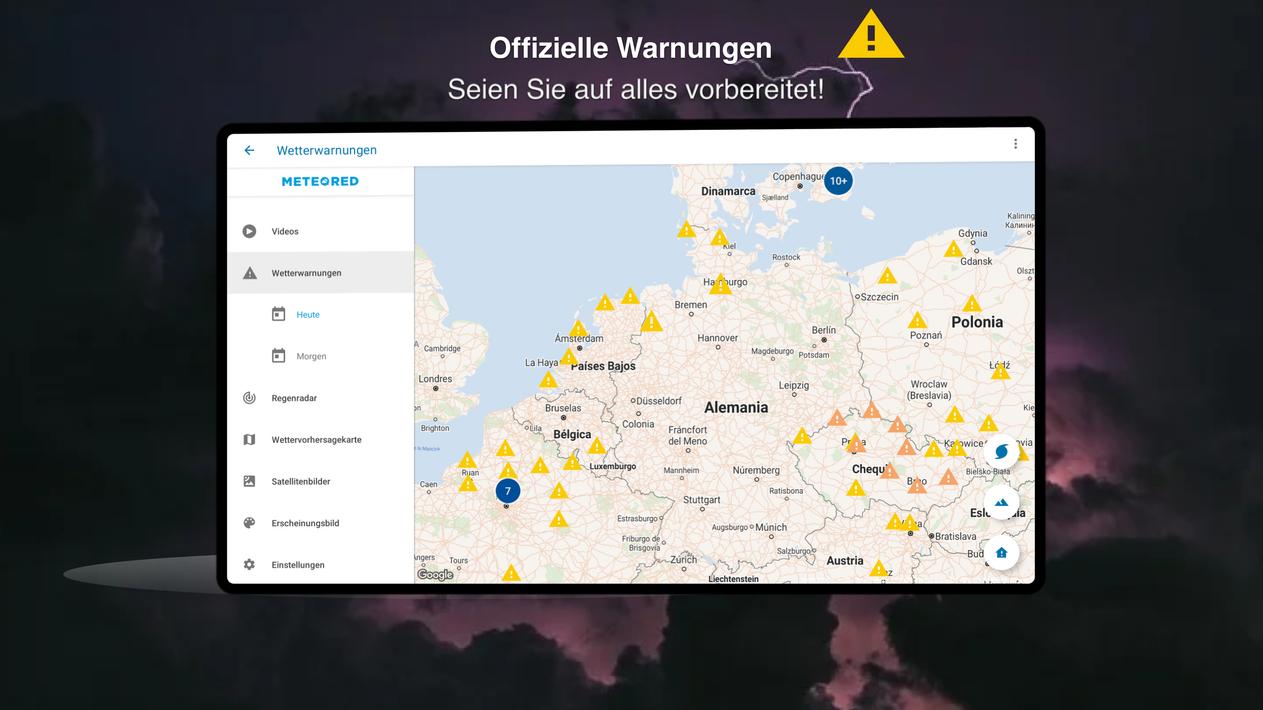The image size is (1263, 710).
Task: Tap the 7 warning cluster in France
Action: (x=508, y=491)
